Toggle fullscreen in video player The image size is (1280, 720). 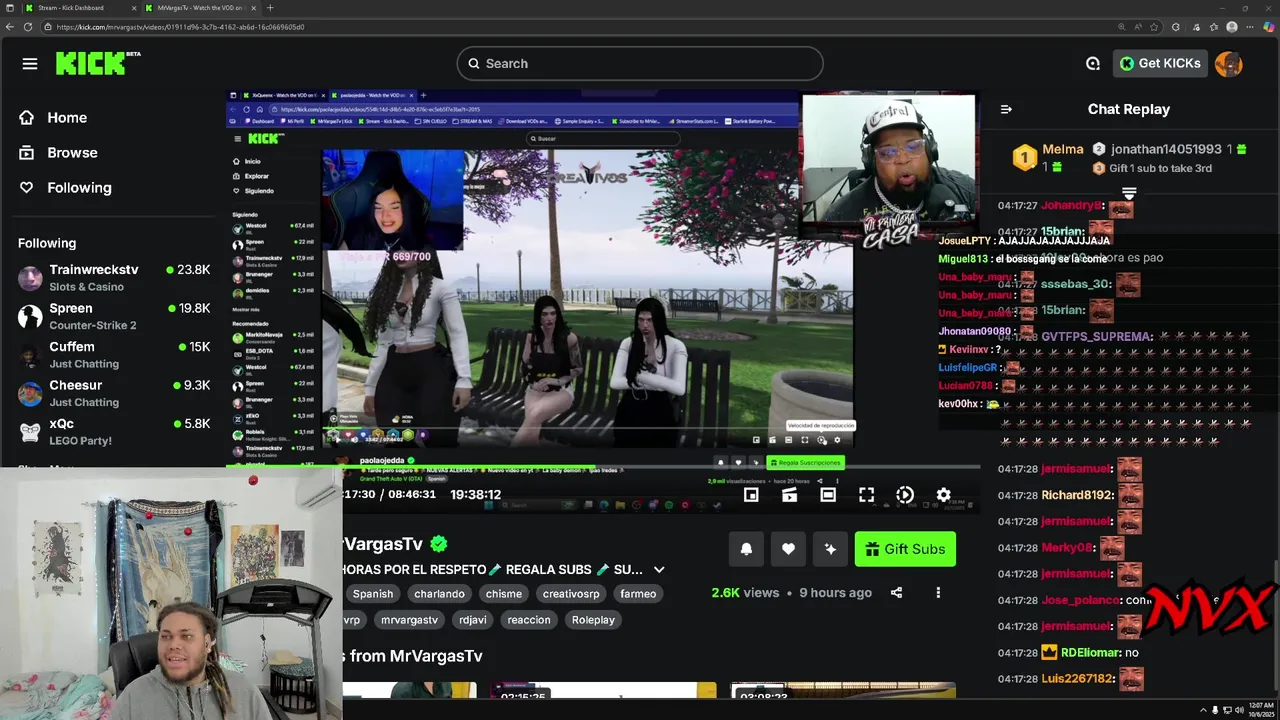(x=866, y=495)
